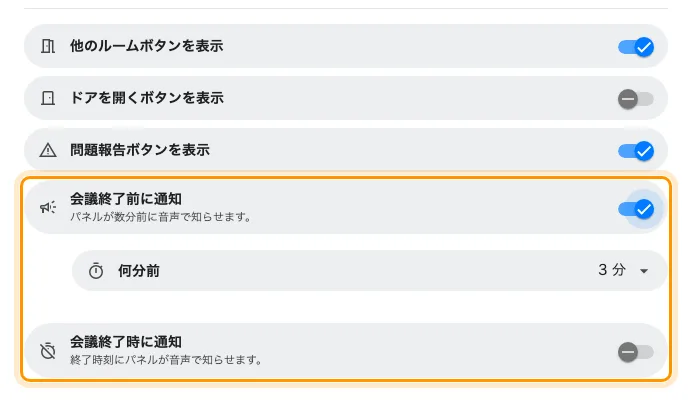Click the checkmark knob on 会議終了前に通知 switch

point(644,209)
